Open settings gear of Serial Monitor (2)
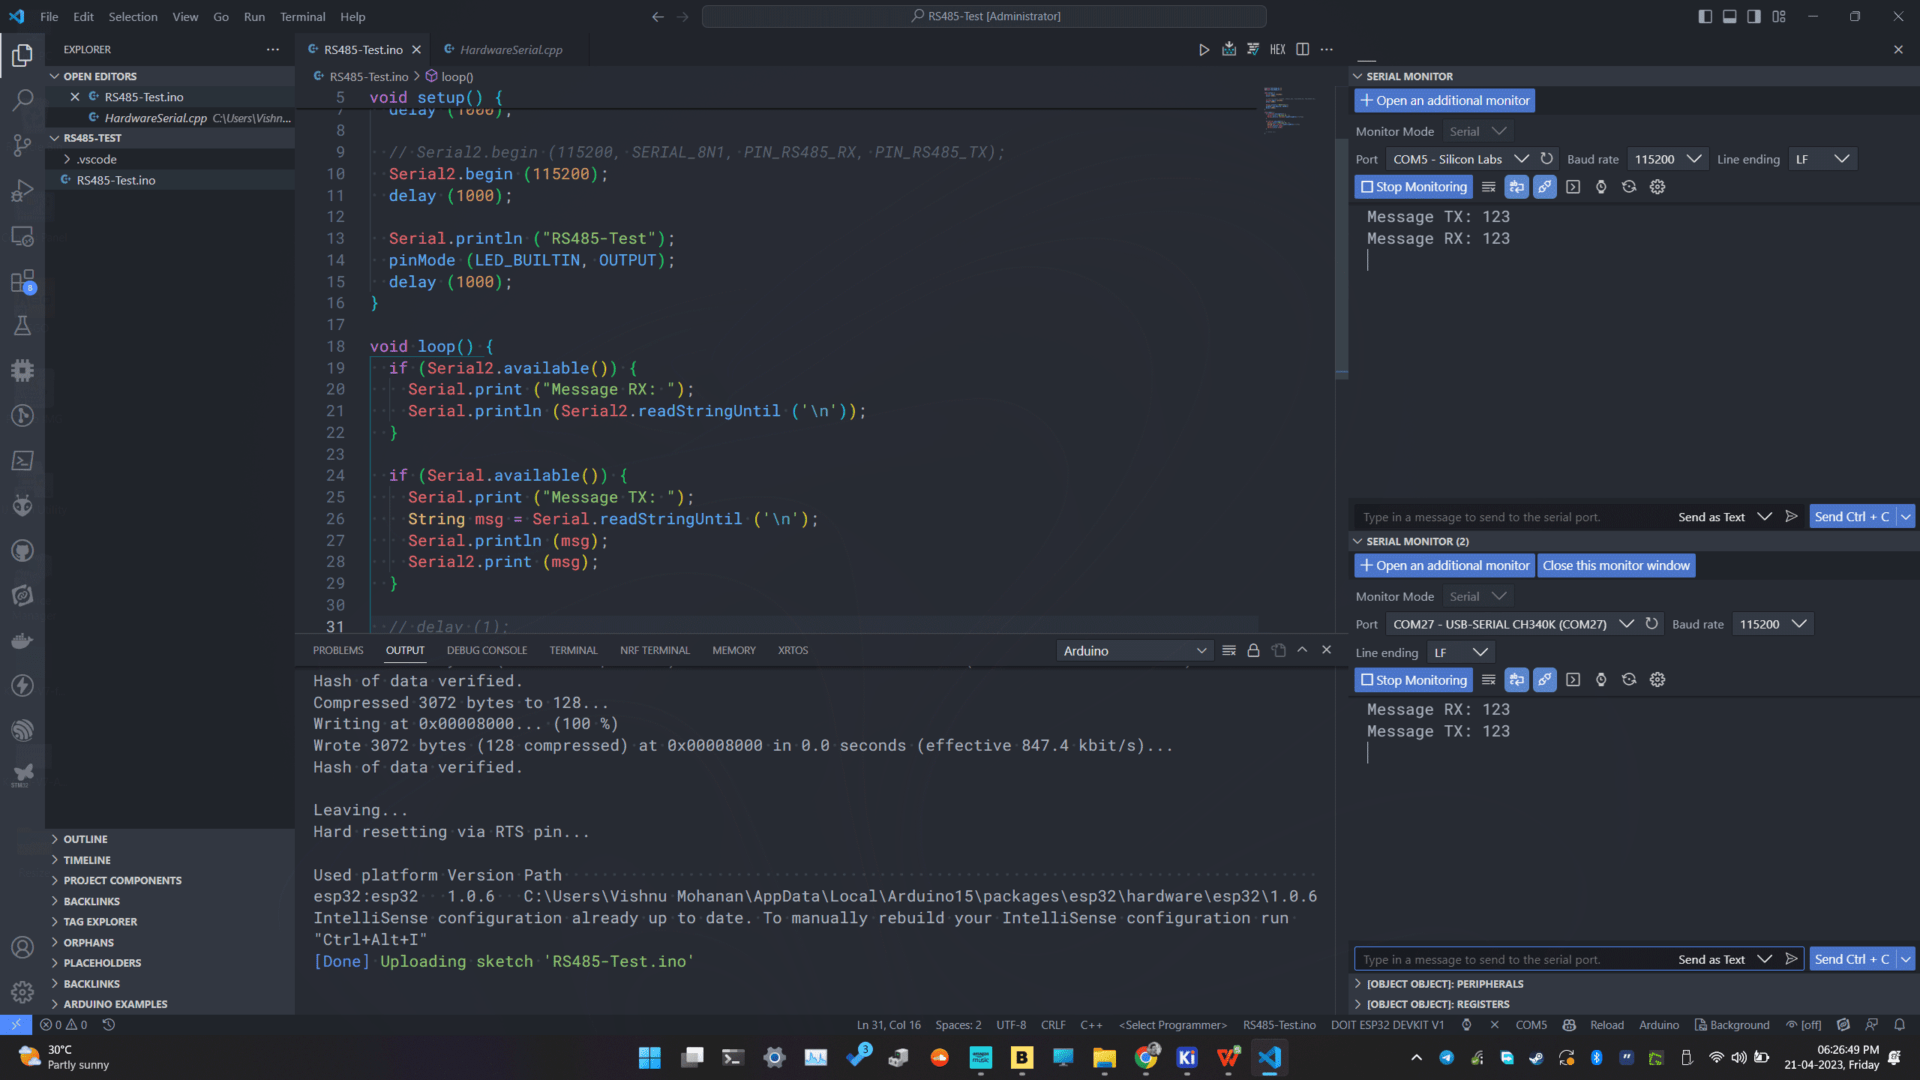1920x1080 pixels. [x=1657, y=680]
